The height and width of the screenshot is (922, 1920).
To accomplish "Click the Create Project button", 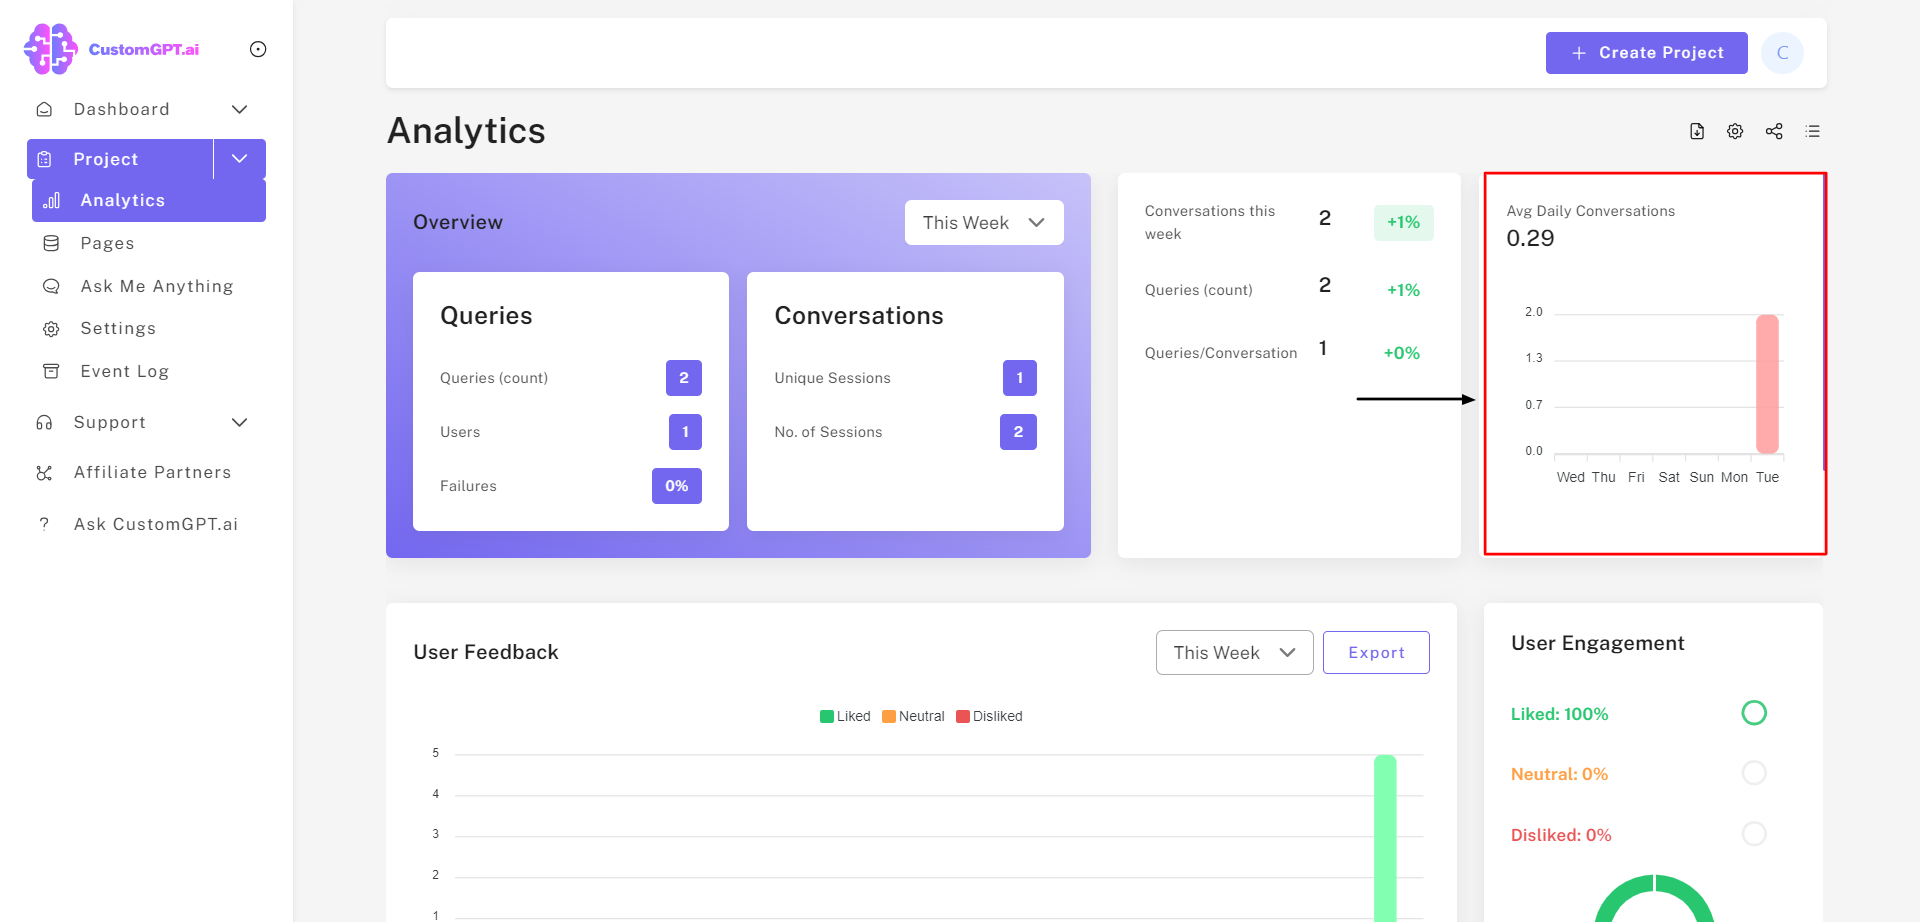I will click(1646, 53).
